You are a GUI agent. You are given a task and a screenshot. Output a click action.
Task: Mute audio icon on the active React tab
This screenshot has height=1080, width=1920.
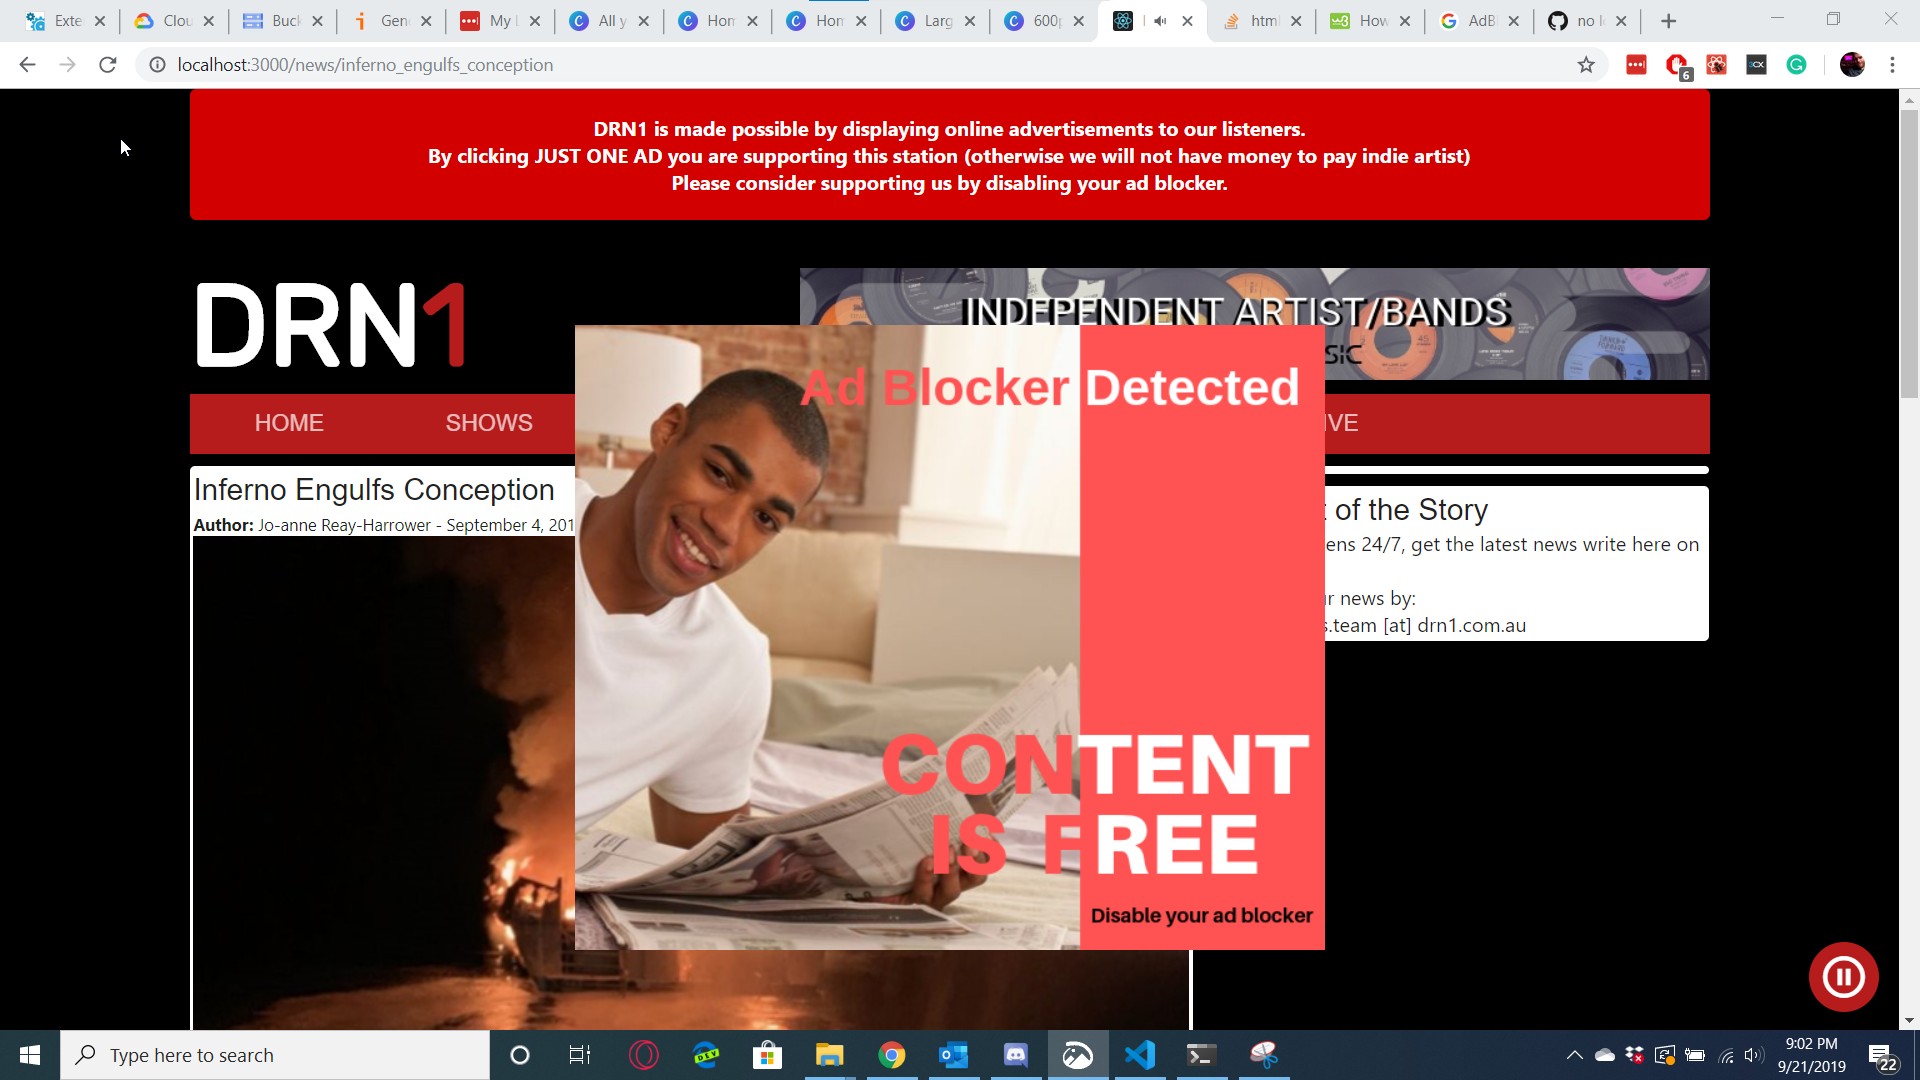(x=1160, y=21)
